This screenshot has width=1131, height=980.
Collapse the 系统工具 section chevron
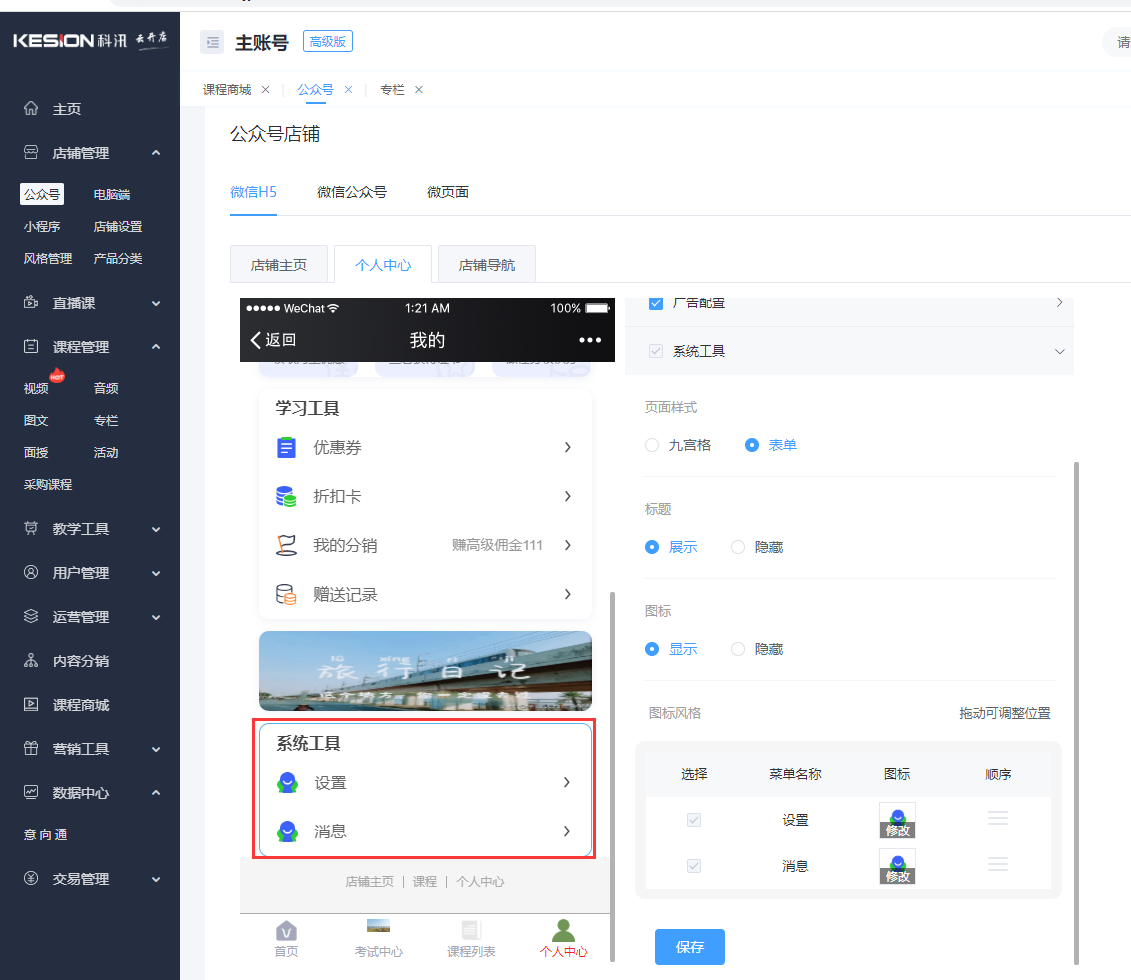pos(1060,351)
